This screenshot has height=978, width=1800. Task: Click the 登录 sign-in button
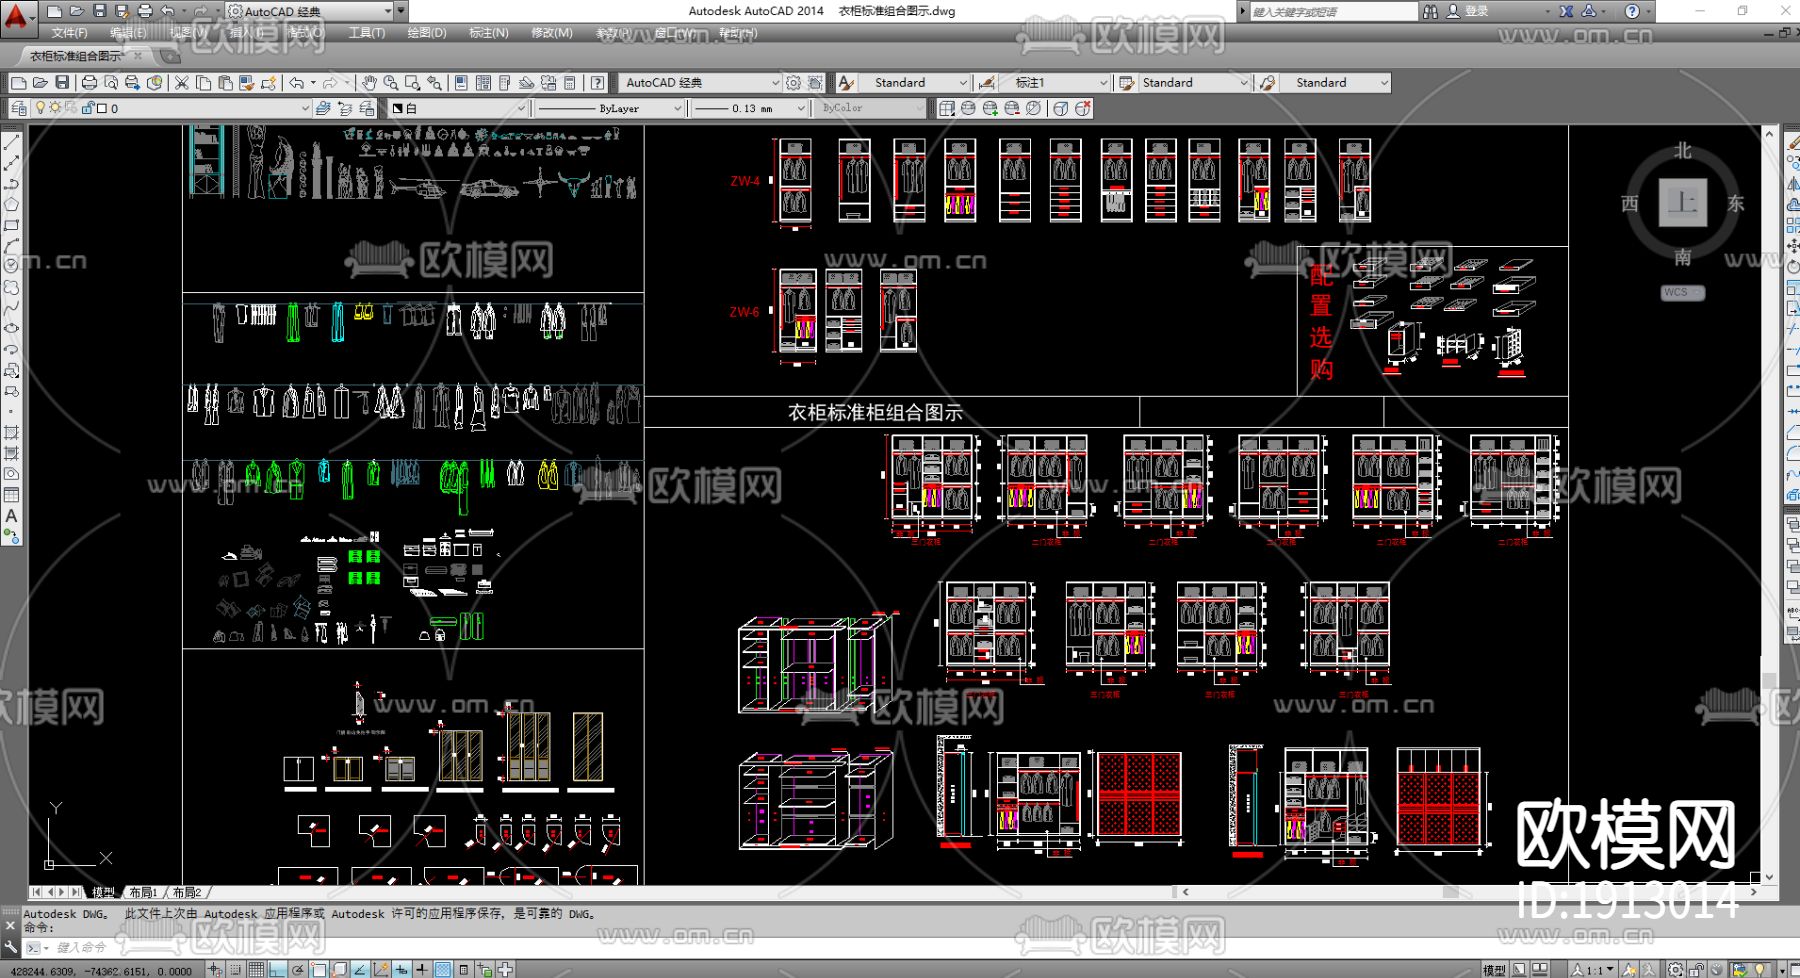[1476, 11]
